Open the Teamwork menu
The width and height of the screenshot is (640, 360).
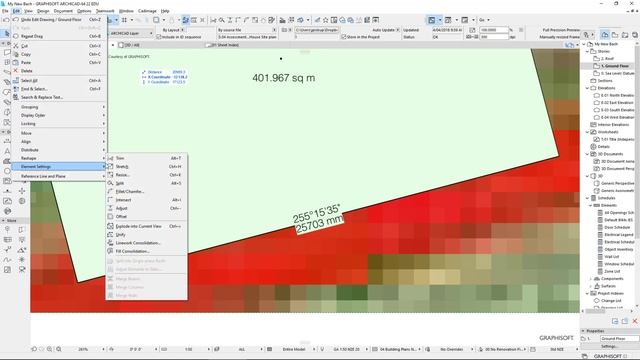click(x=105, y=11)
